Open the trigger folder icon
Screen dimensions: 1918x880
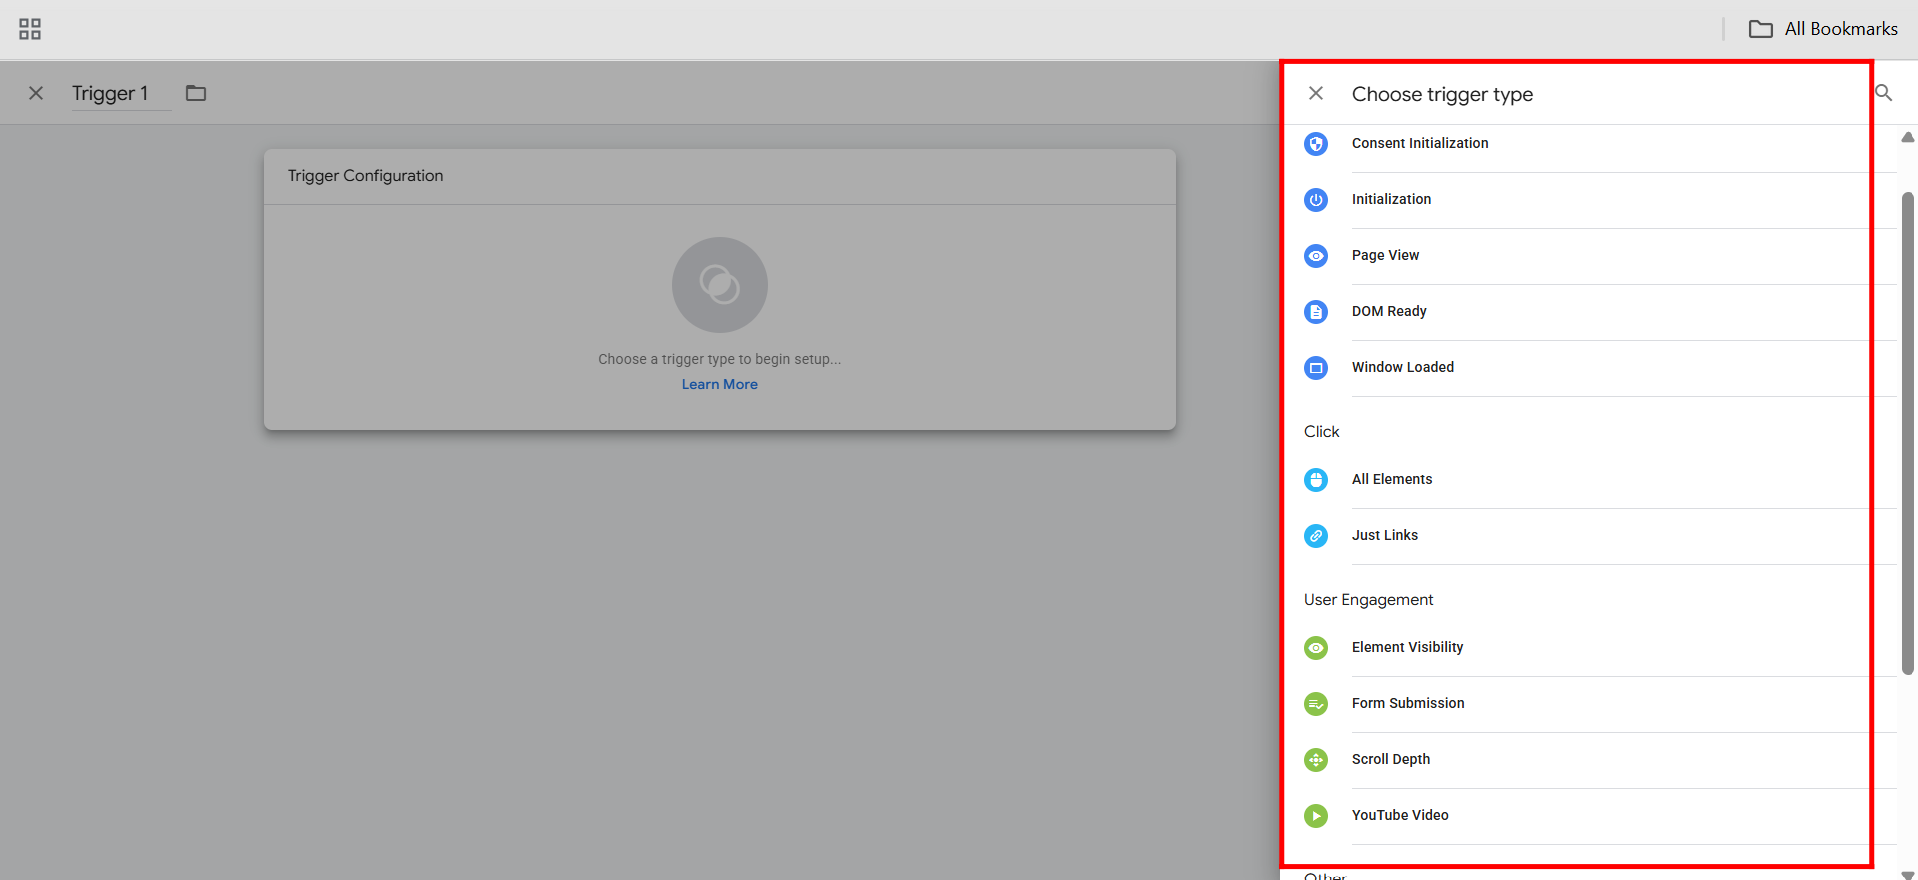pyautogui.click(x=196, y=93)
